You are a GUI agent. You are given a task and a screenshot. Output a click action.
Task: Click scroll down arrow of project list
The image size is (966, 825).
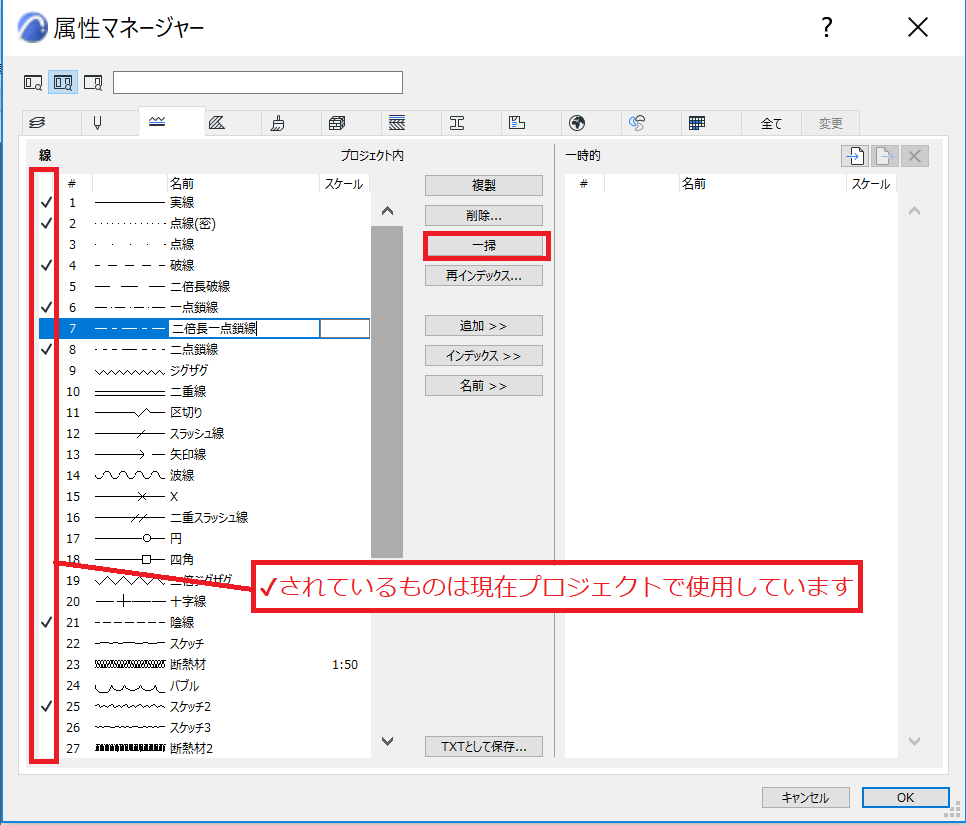[x=387, y=741]
